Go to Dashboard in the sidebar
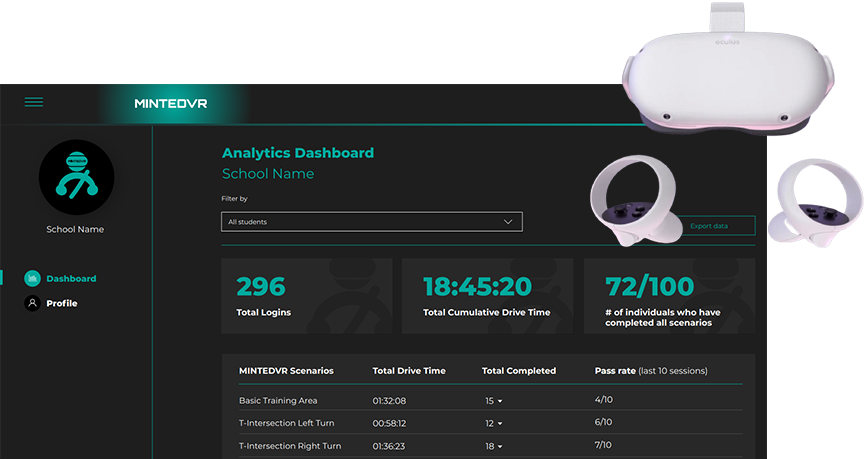Screen dimensions: 868x459 tap(71, 279)
